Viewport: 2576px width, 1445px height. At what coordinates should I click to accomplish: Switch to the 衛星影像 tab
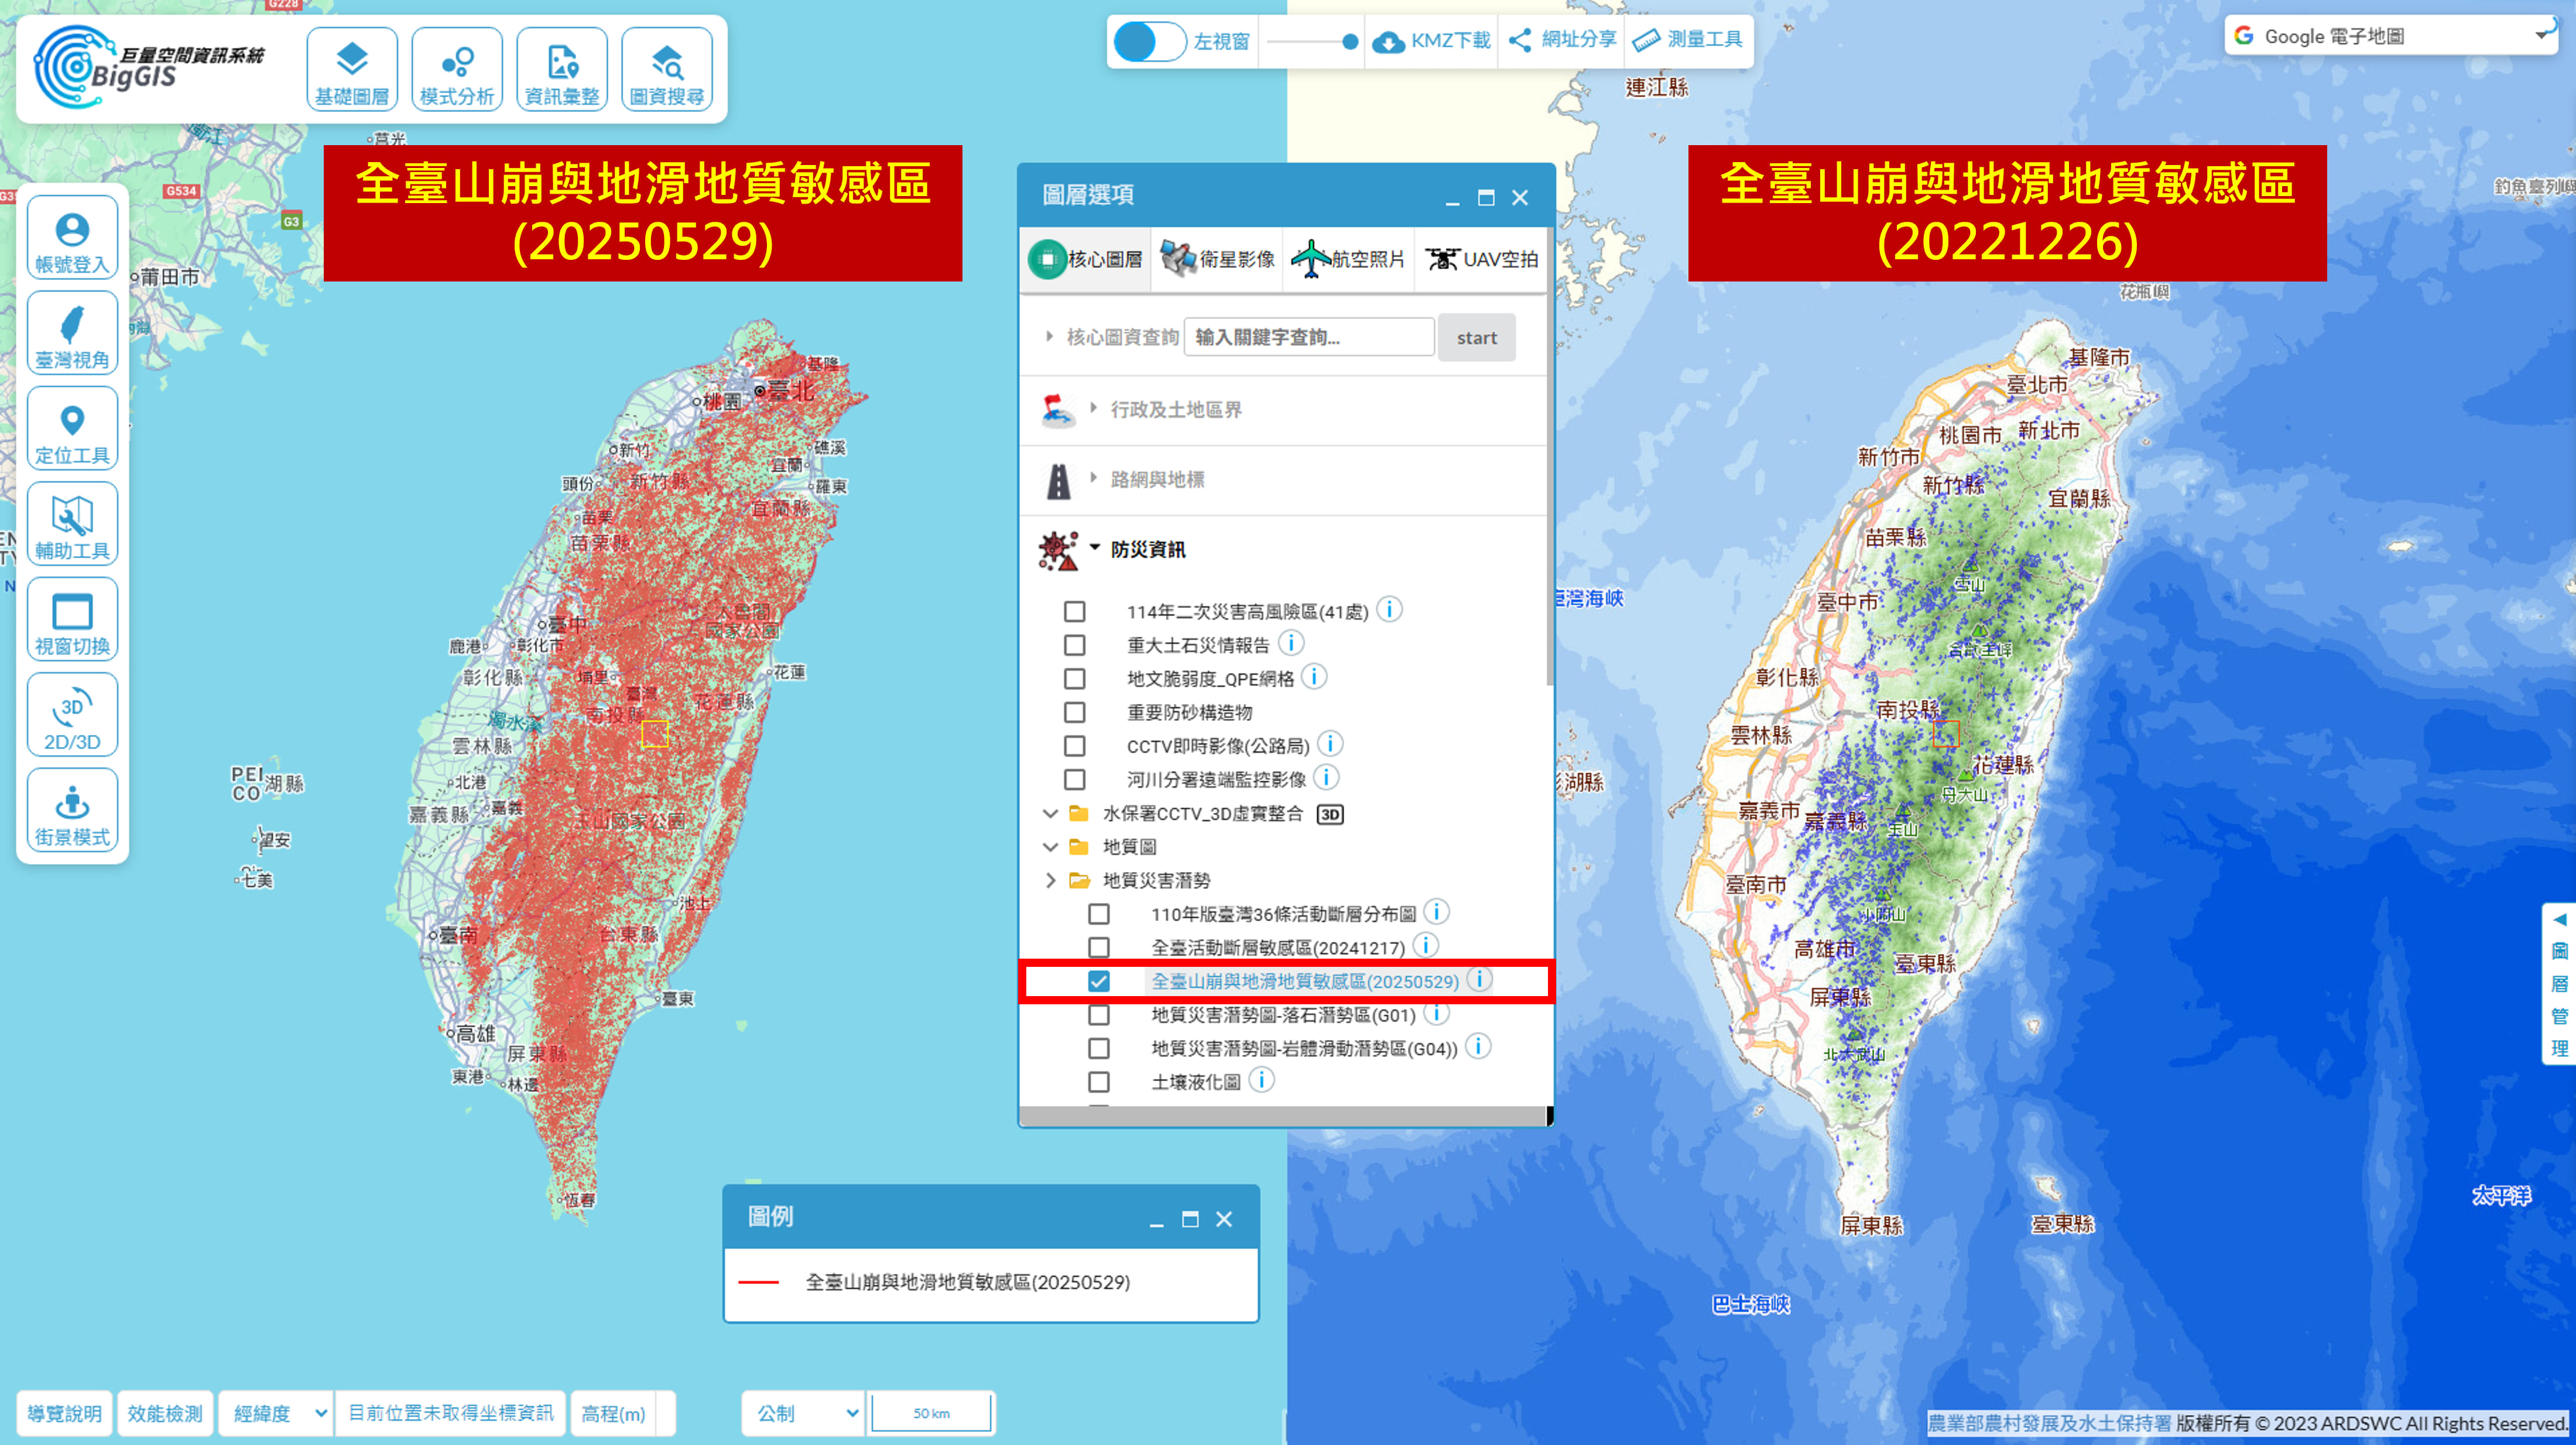point(1218,260)
